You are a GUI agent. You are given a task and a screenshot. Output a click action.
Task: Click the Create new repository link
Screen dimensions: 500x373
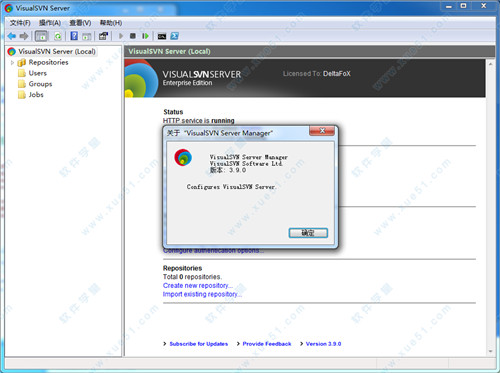[x=198, y=286]
